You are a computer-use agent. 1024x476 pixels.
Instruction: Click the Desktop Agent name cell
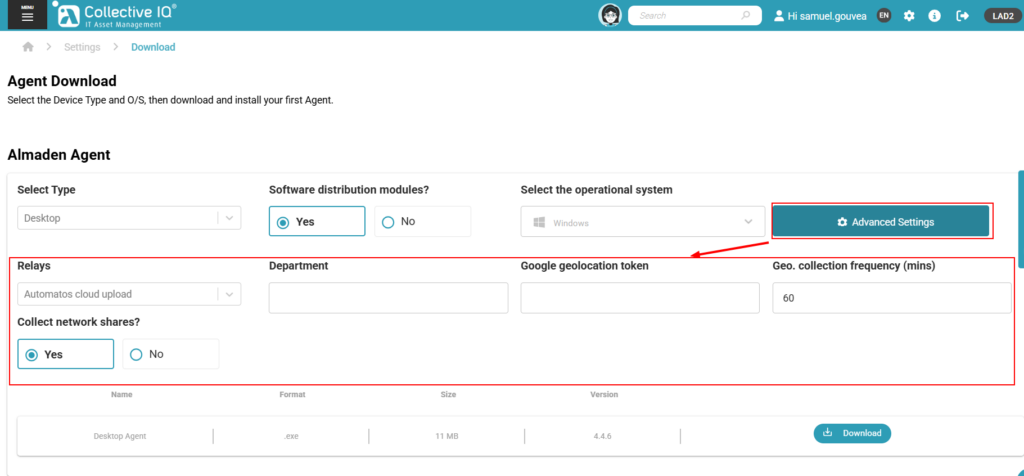click(x=120, y=436)
